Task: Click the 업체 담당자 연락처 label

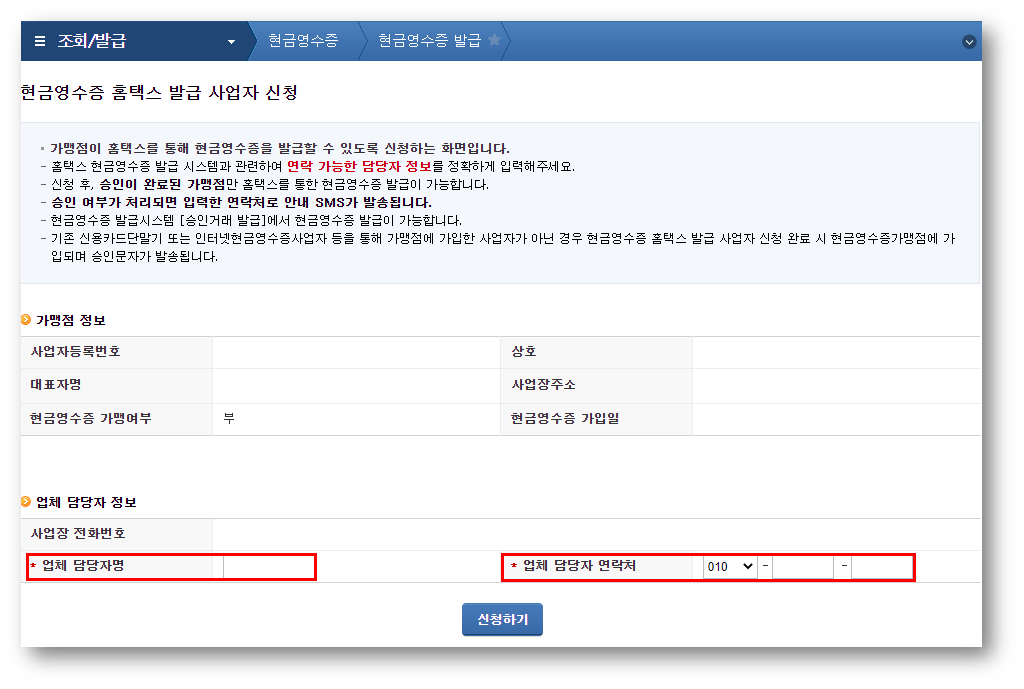Action: pos(579,566)
